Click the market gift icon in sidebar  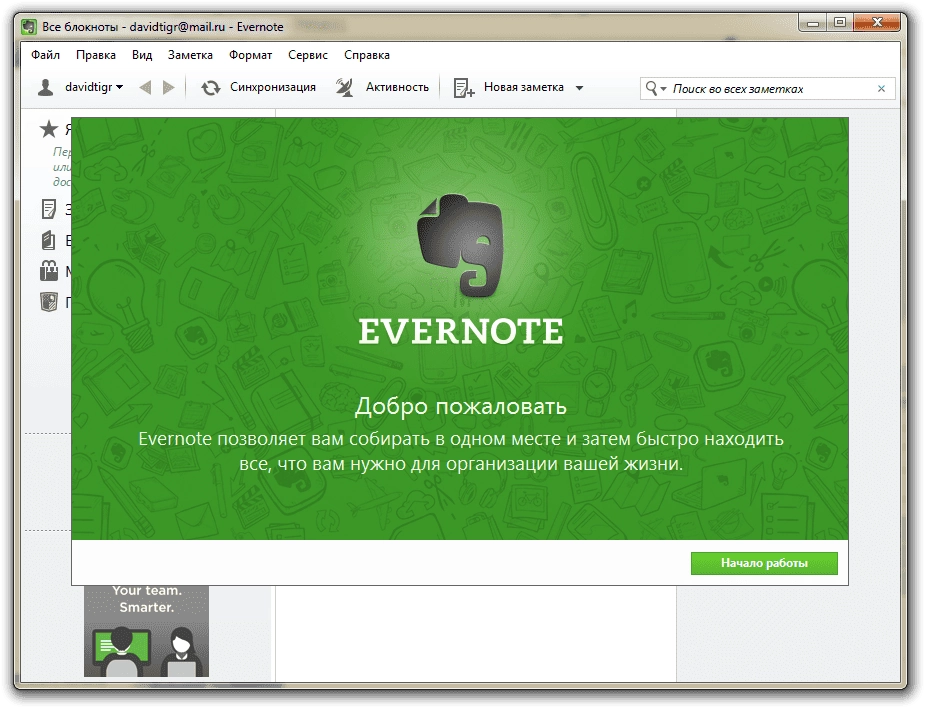pos(49,271)
